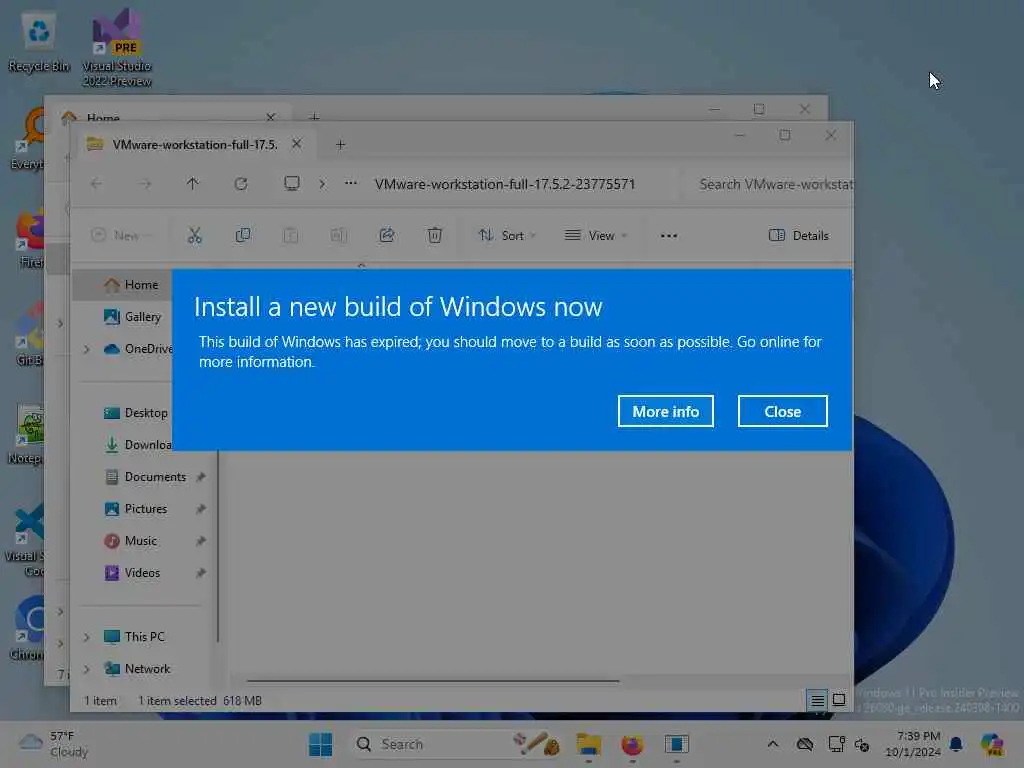Viewport: 1024px width, 768px height.
Task: Open Downloads in the navigation pane
Action: [x=138, y=445]
